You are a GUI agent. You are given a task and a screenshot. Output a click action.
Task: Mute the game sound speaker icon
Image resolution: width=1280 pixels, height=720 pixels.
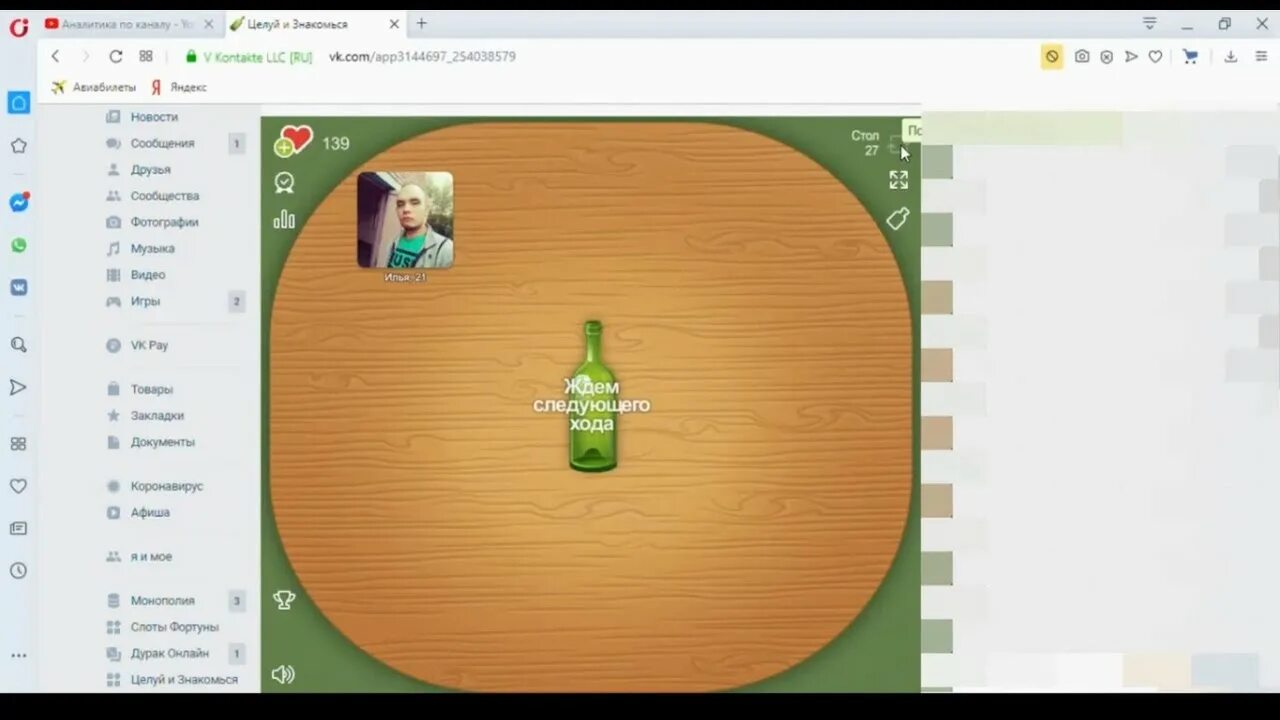coord(283,674)
